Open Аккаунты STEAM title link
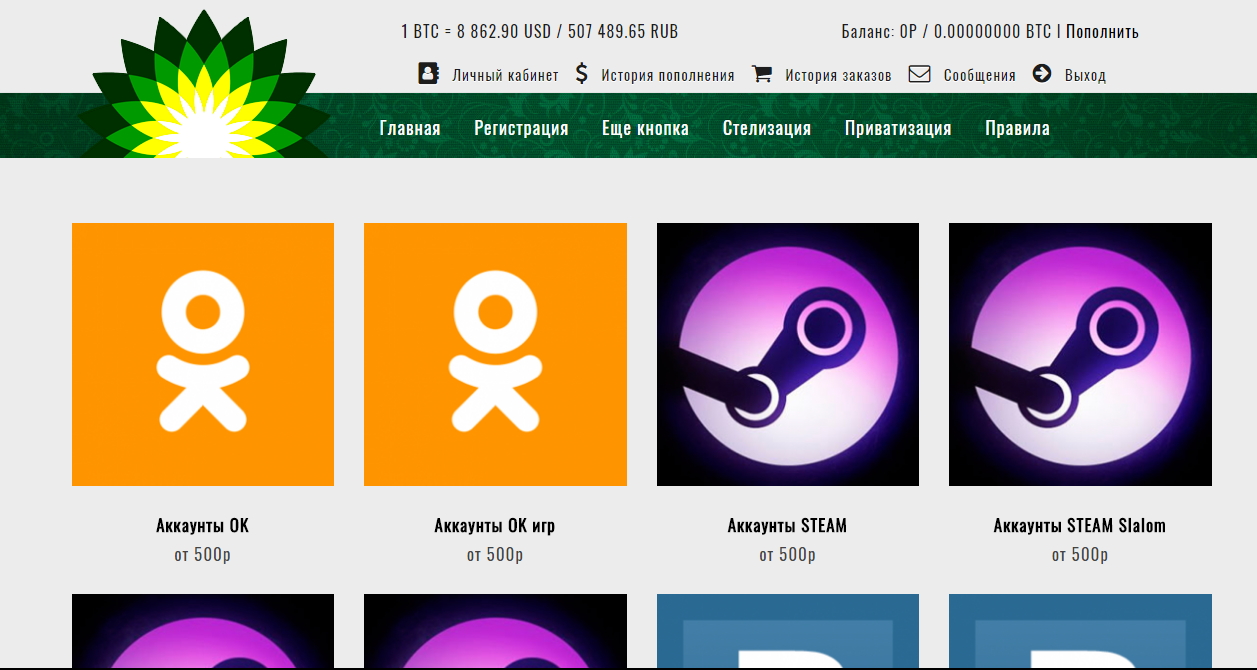This screenshot has width=1257, height=670. pyautogui.click(x=788, y=525)
